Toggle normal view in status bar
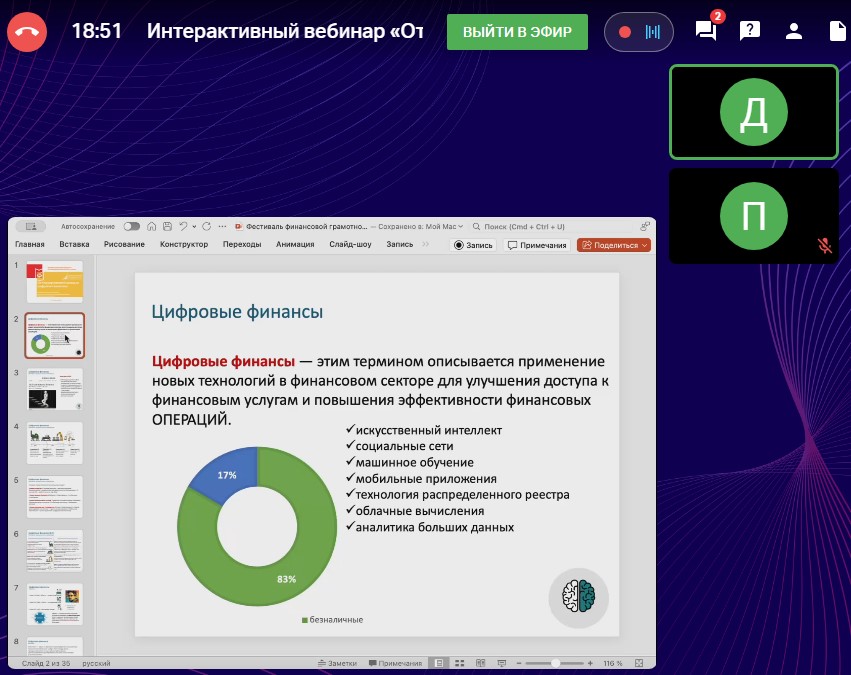 click(x=438, y=663)
